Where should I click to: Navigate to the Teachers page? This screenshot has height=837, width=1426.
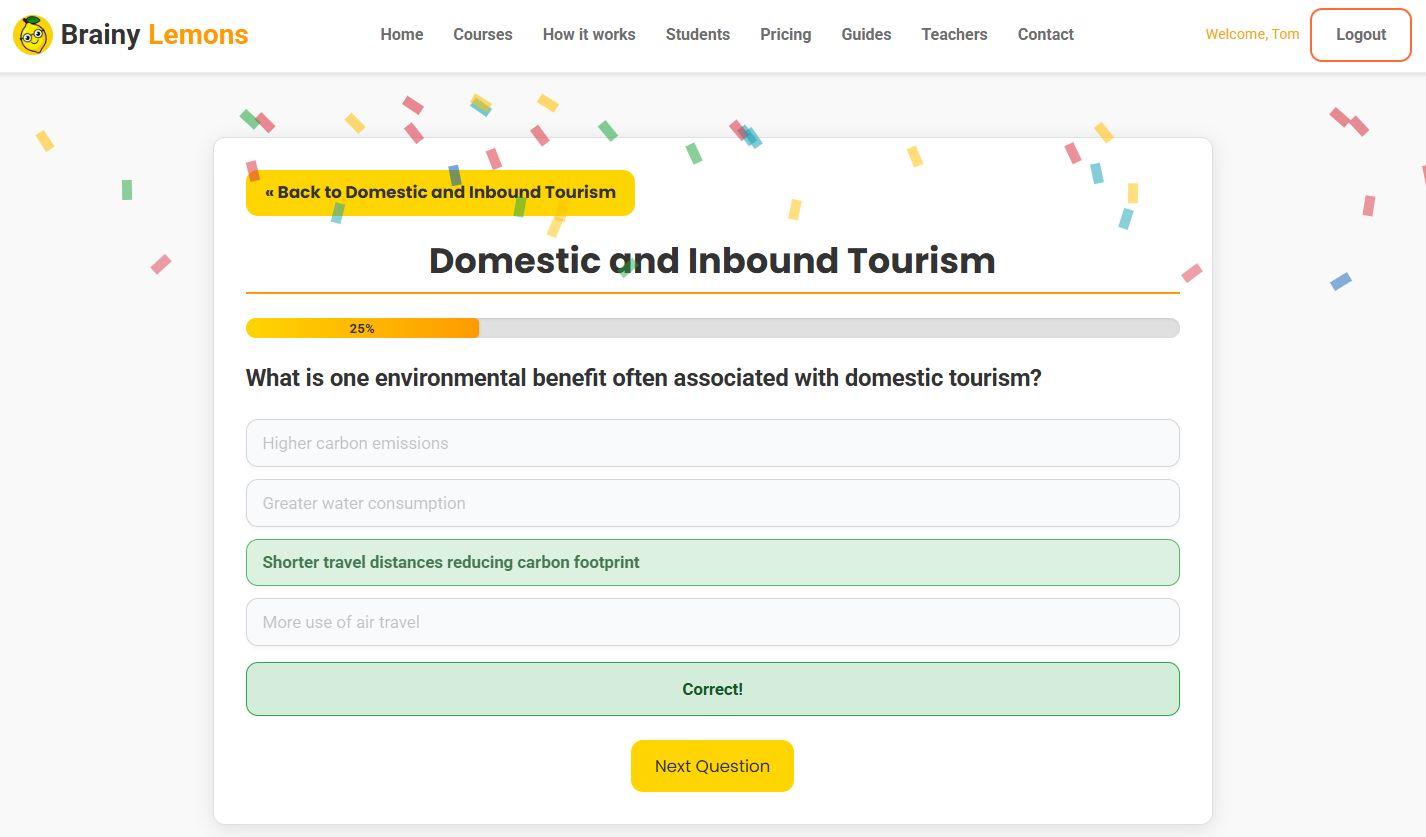(x=954, y=34)
